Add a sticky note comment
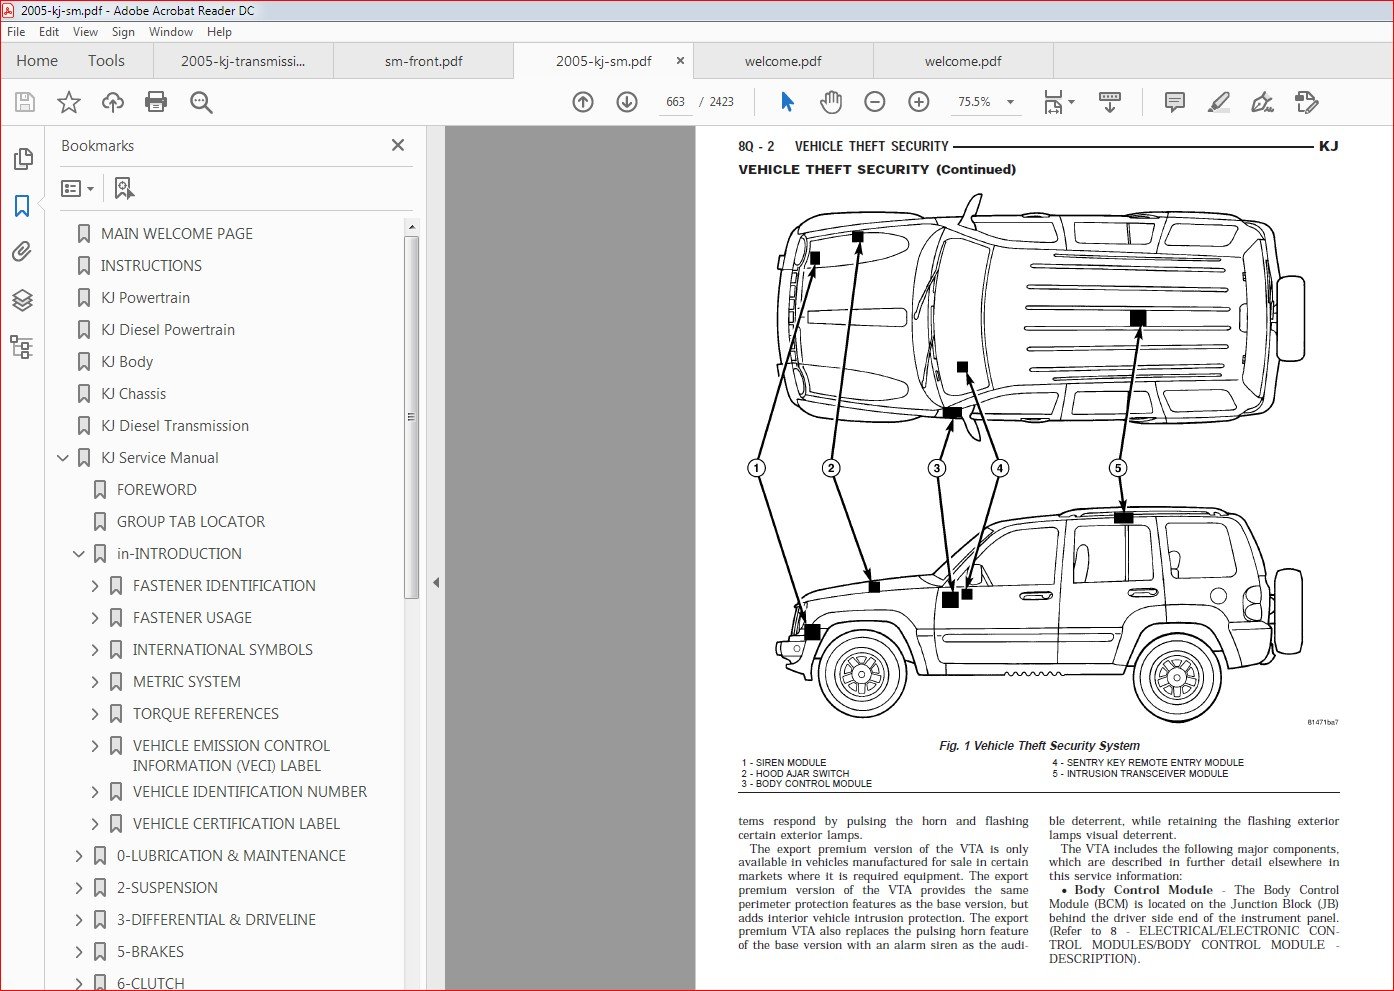Viewport: 1394px width, 991px height. (x=1175, y=102)
